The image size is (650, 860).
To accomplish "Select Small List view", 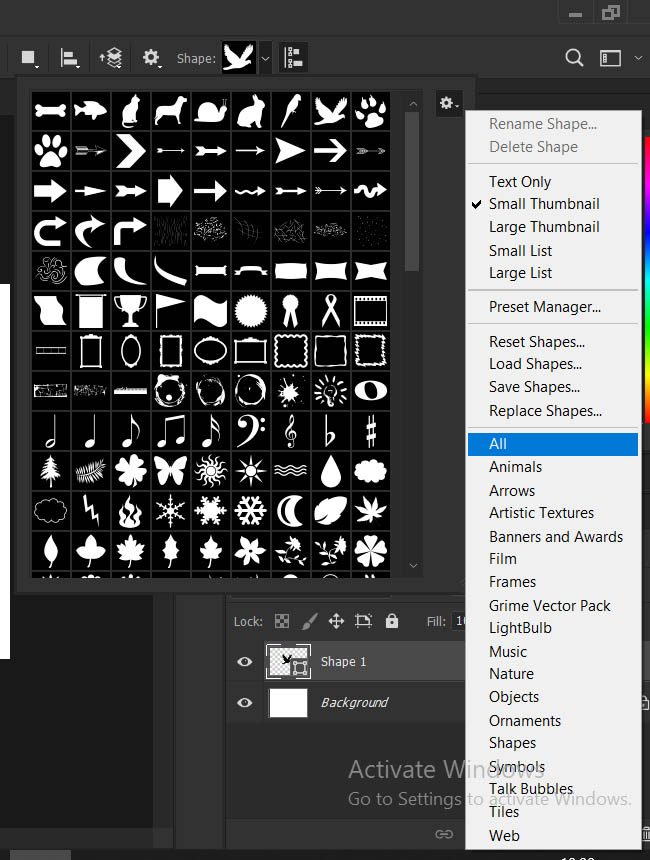I will pos(521,251).
